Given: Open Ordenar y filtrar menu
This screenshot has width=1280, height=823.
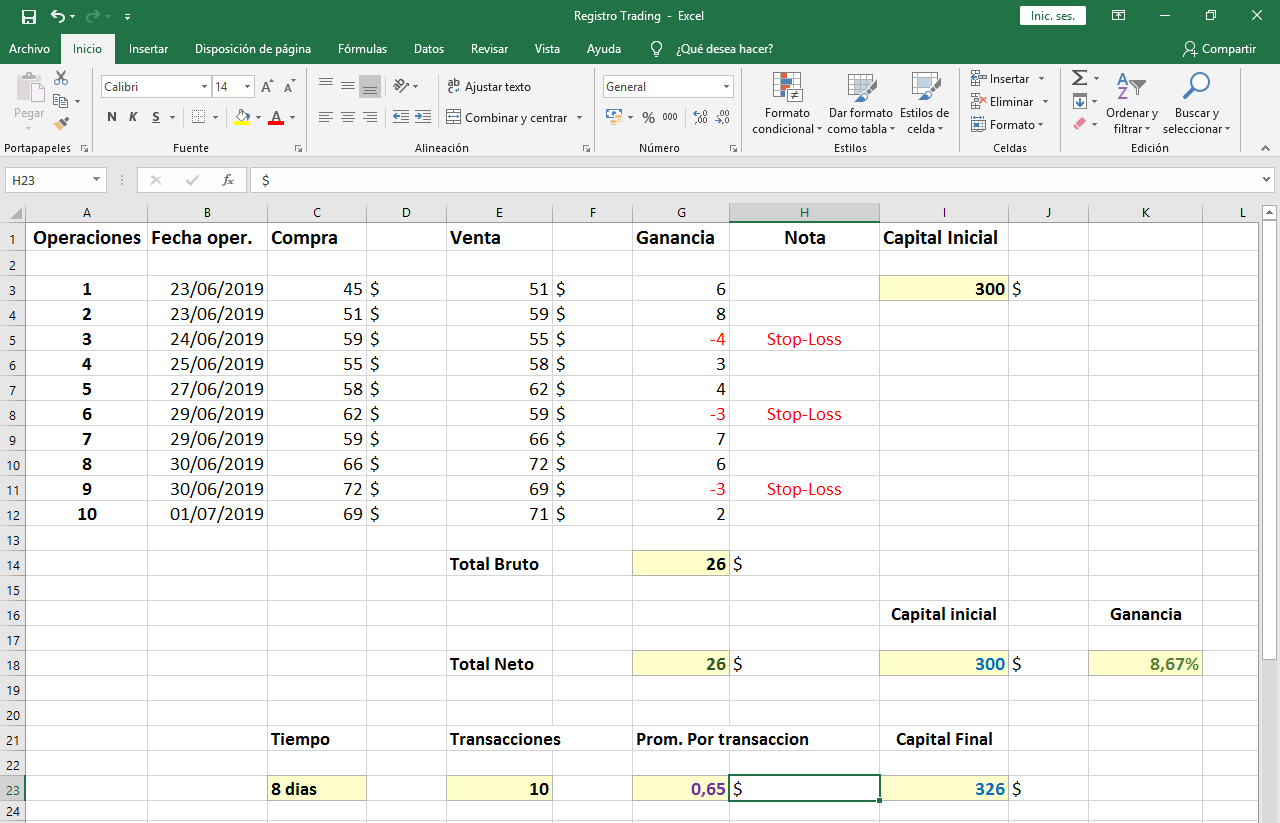Looking at the screenshot, I should [x=1131, y=103].
